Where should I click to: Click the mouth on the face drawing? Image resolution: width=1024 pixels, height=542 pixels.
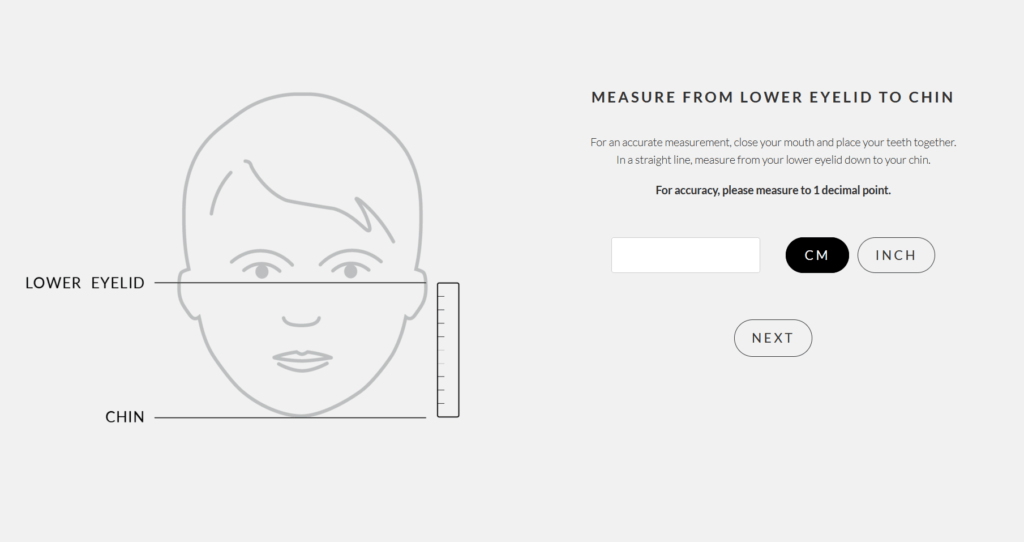[x=302, y=360]
